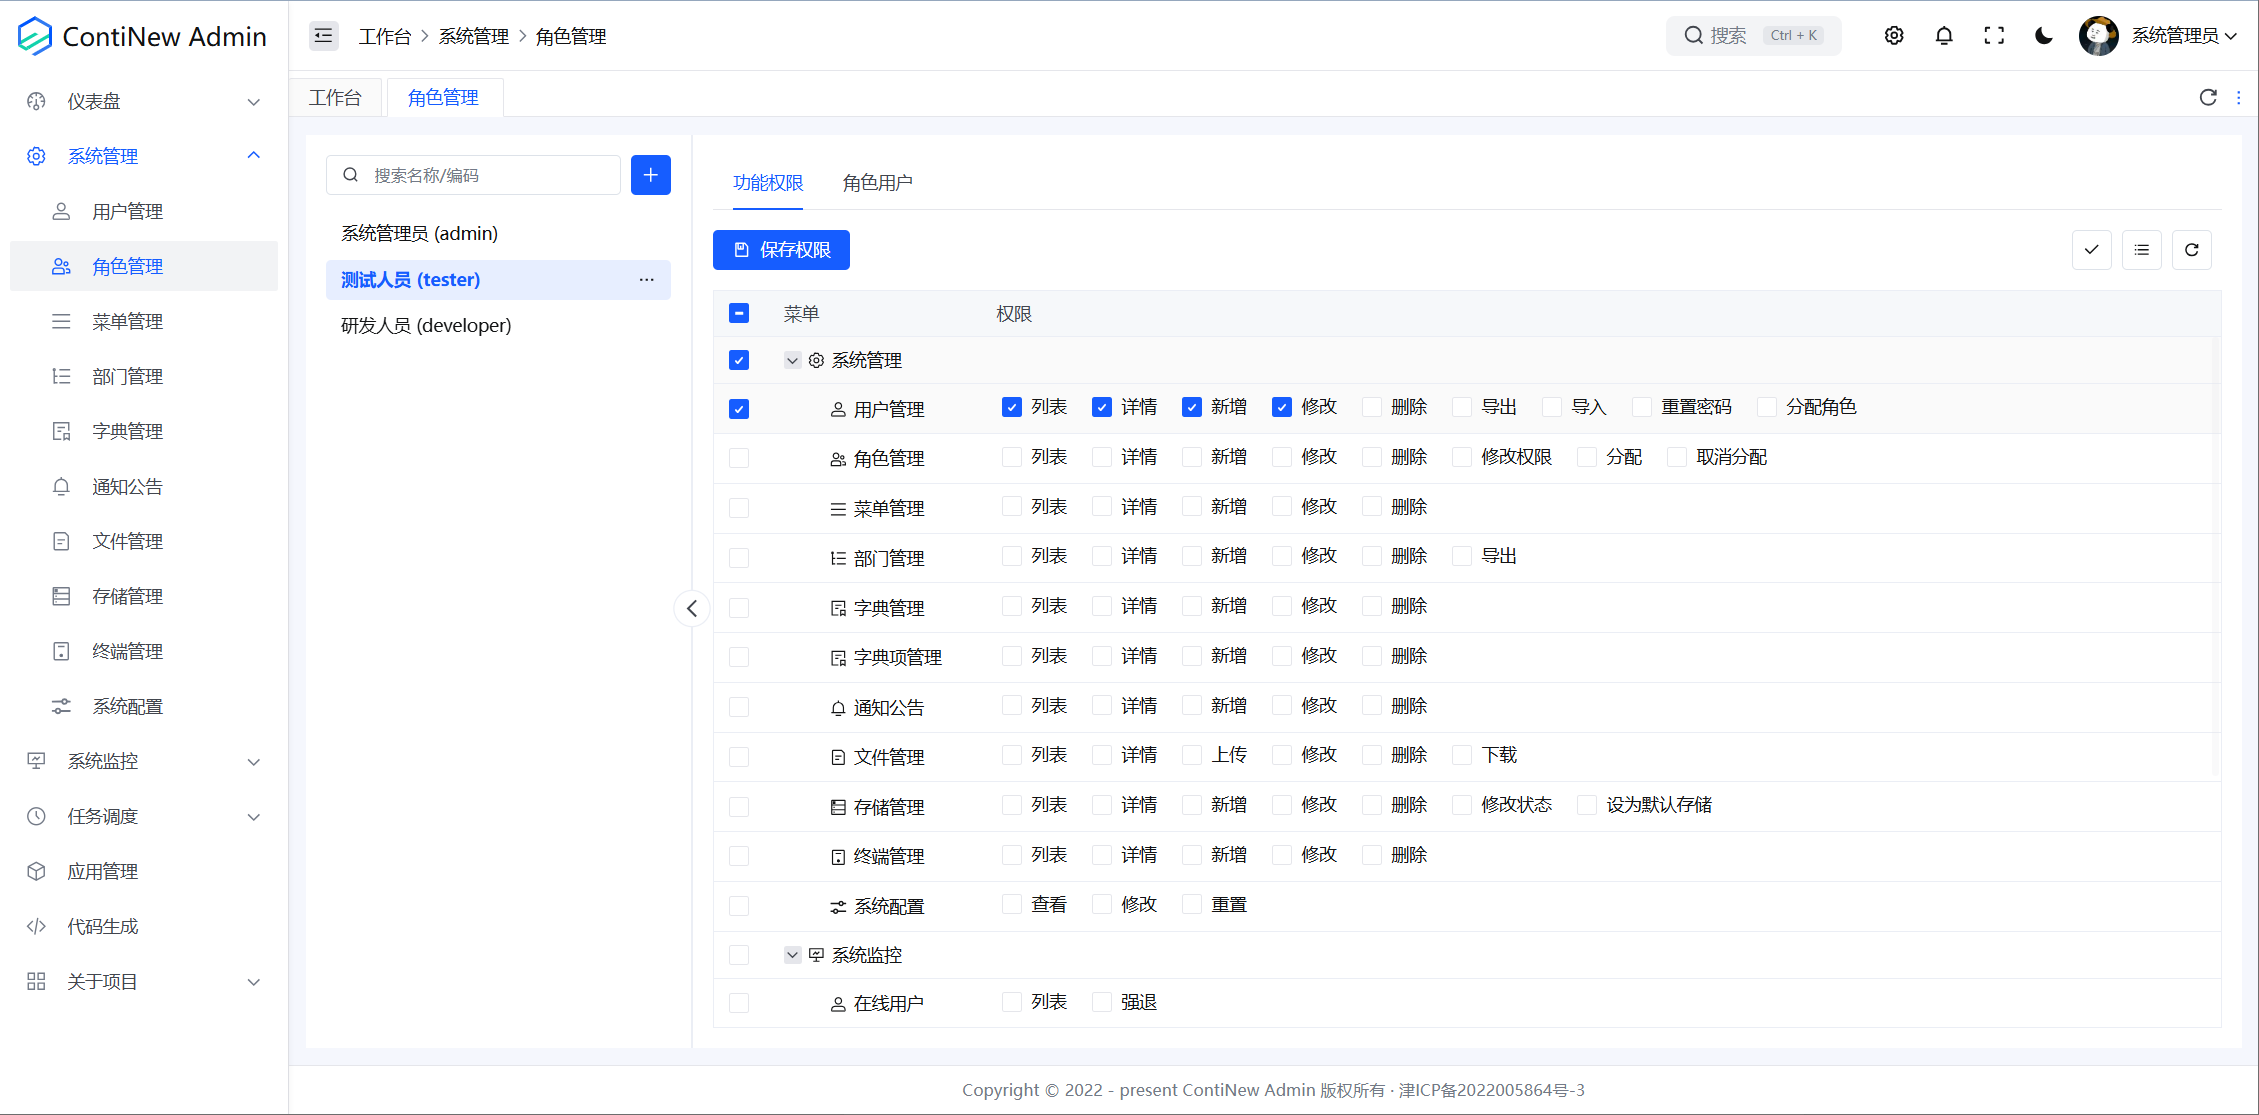This screenshot has height=1115, width=2259.
Task: Open 部门管理 in the sidebar
Action: click(144, 376)
